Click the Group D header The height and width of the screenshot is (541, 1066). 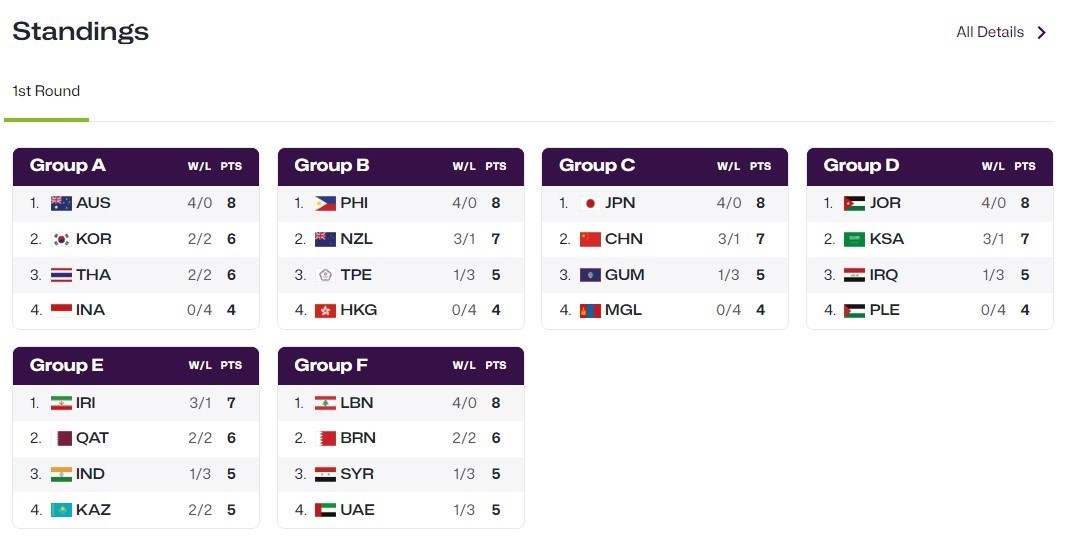coord(861,166)
